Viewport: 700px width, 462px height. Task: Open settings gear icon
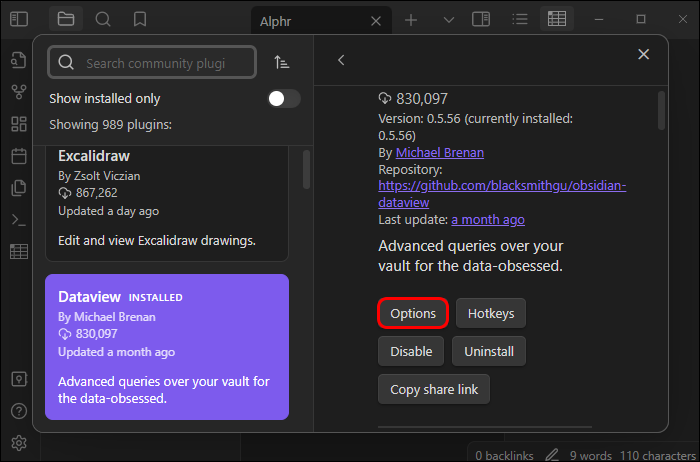click(18, 443)
